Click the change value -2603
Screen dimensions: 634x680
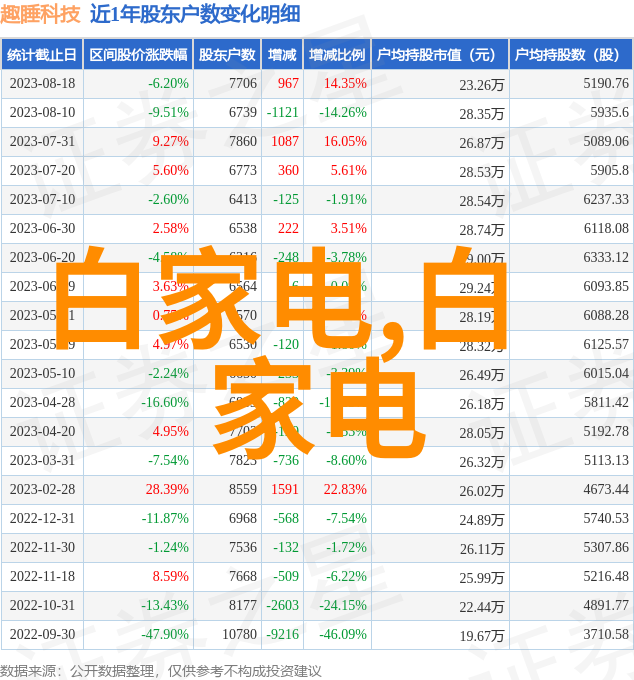pos(282,605)
